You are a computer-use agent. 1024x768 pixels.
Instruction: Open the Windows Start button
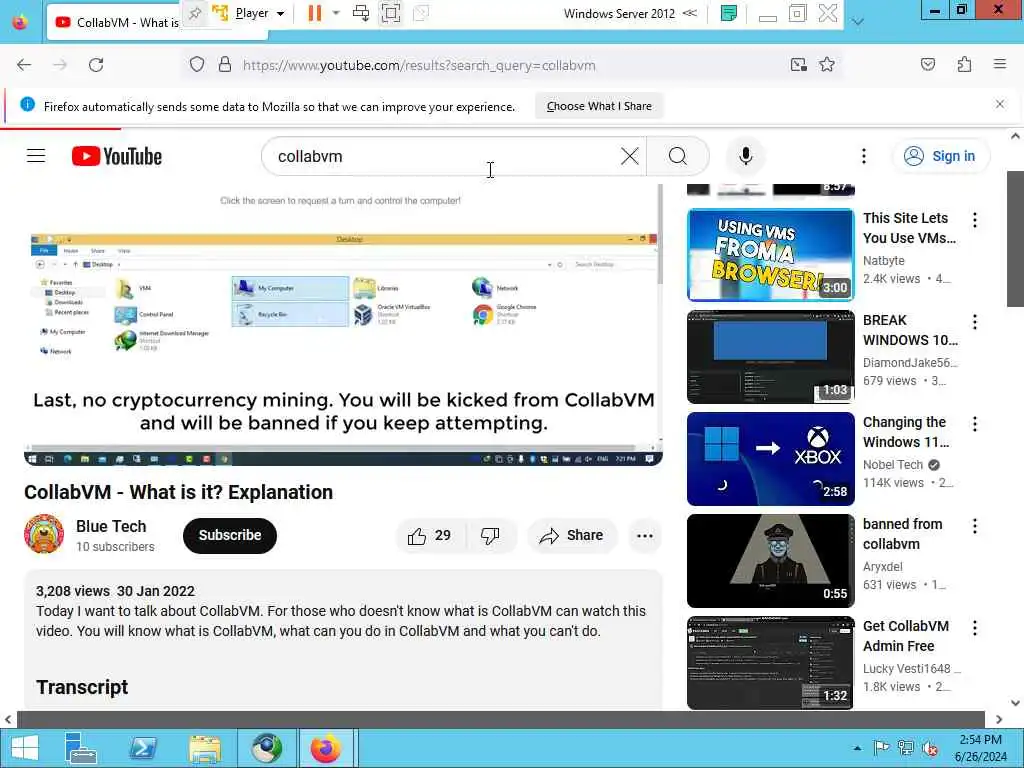25,748
